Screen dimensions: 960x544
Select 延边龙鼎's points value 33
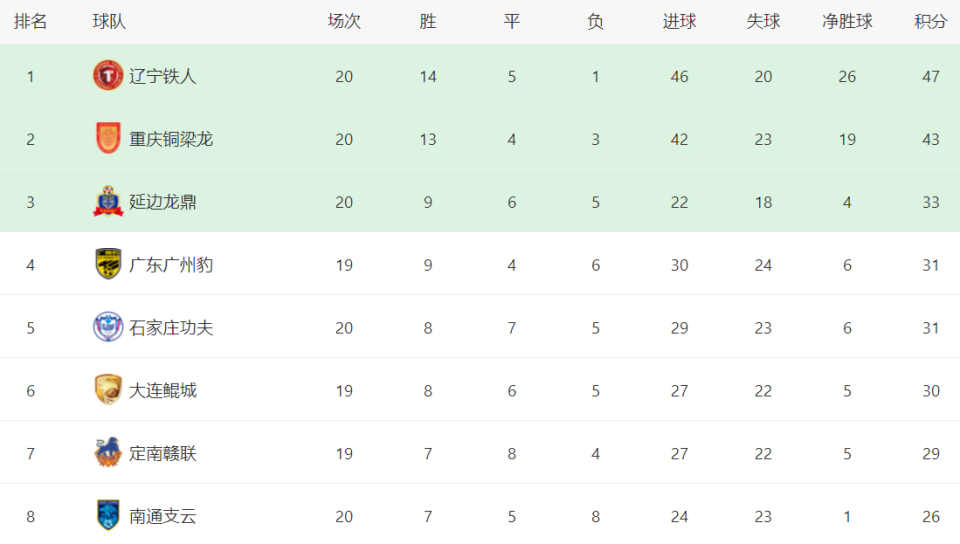click(931, 202)
